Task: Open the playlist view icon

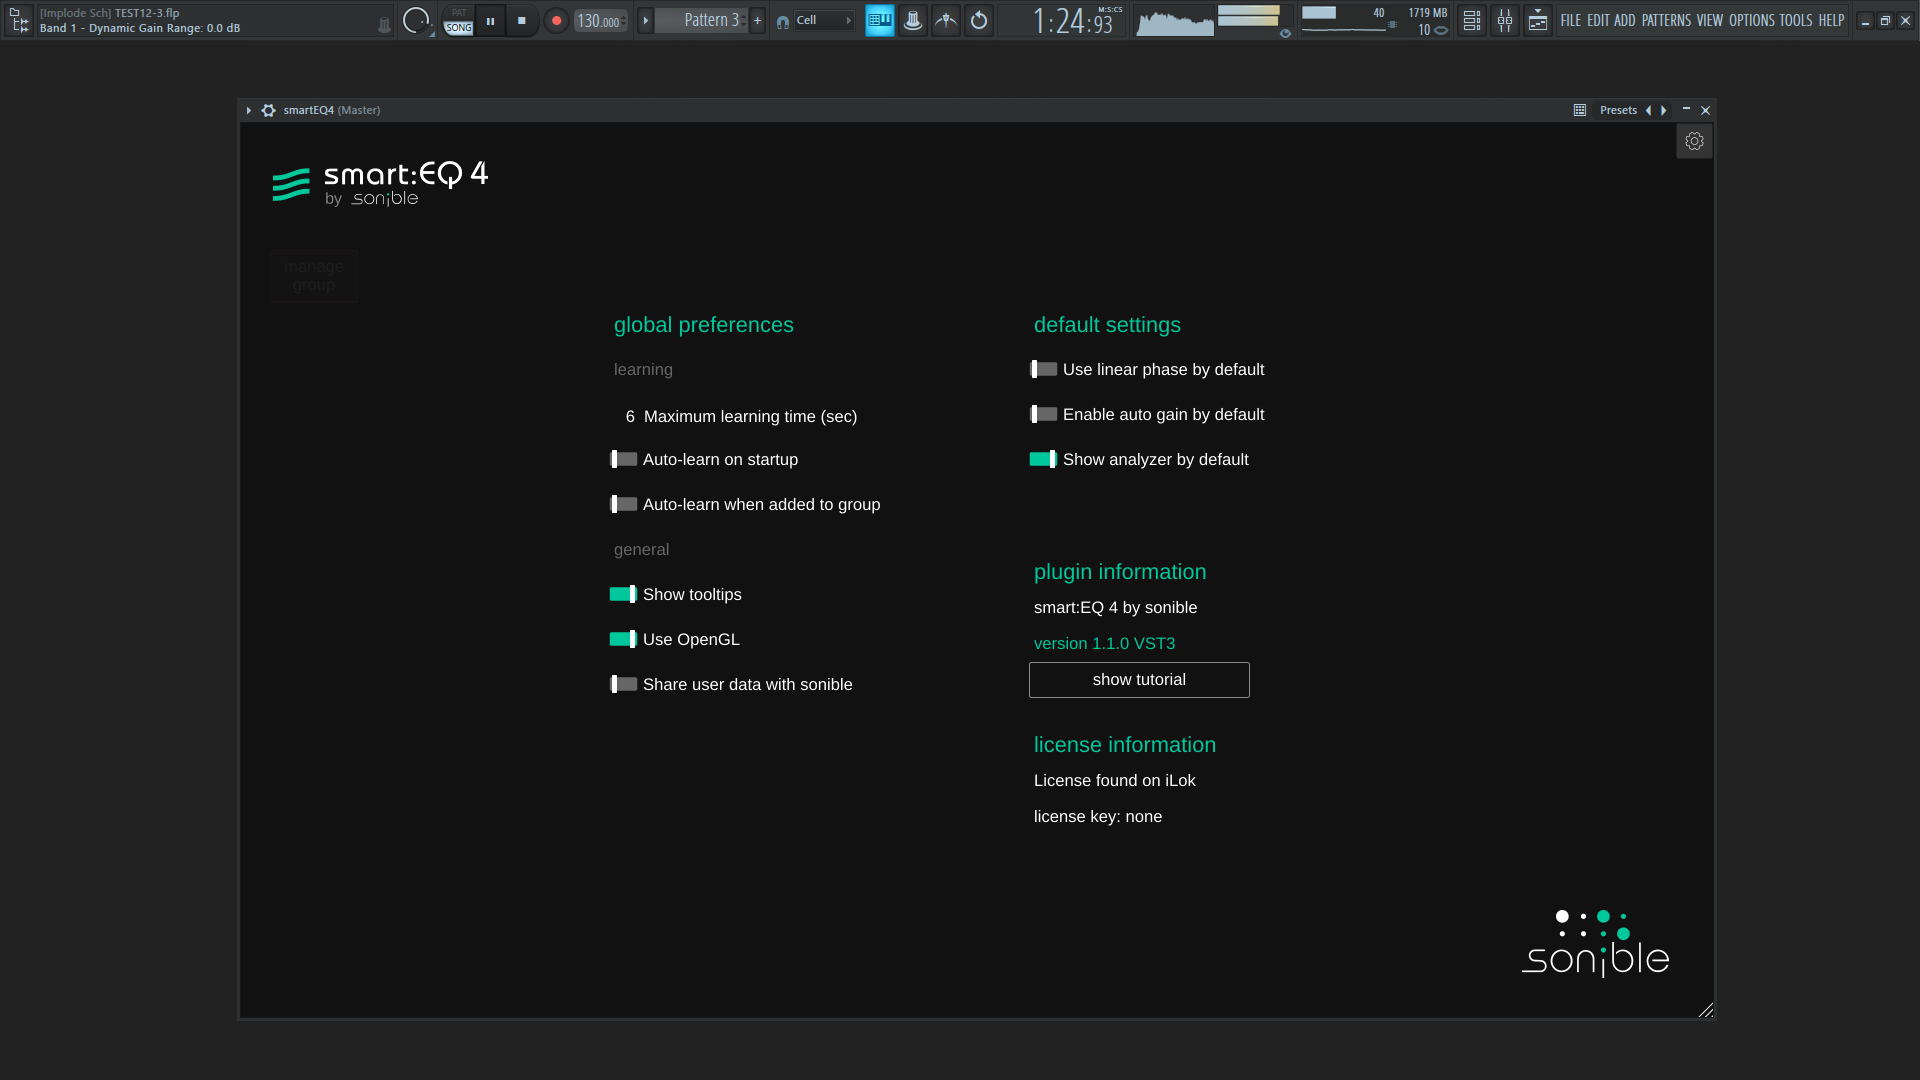Action: coord(1472,20)
